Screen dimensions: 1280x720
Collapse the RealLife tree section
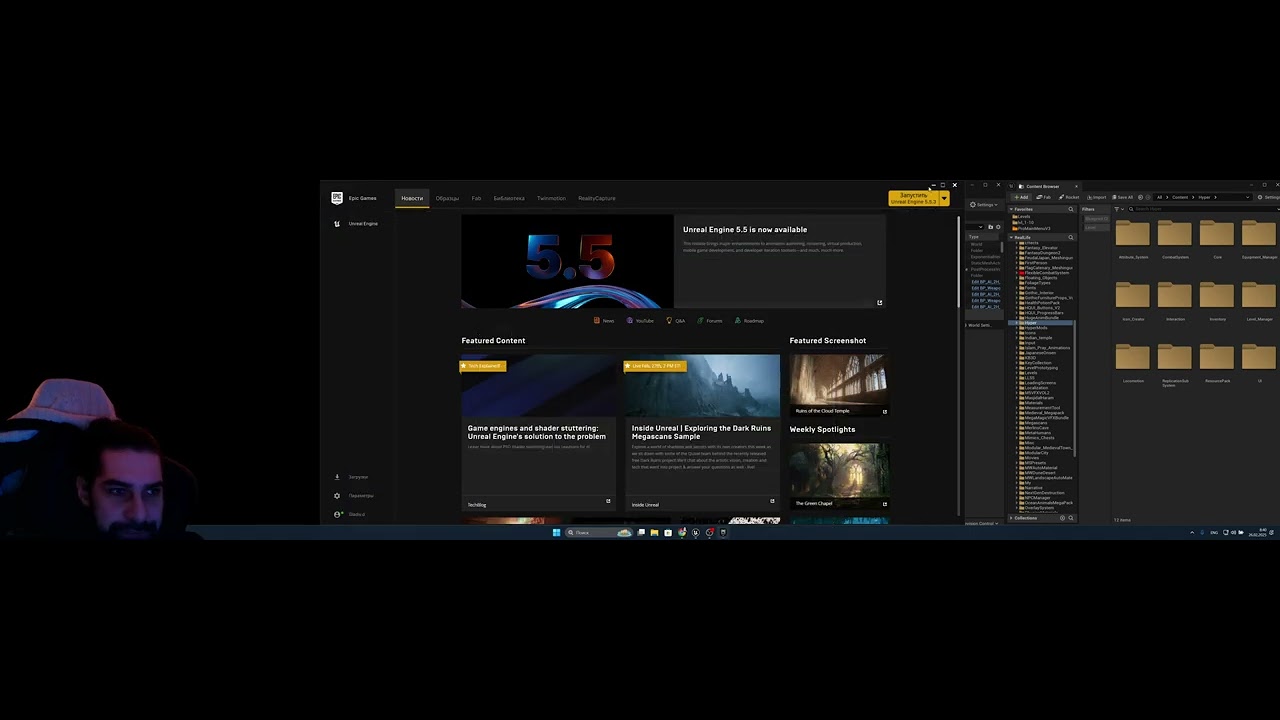(1011, 237)
